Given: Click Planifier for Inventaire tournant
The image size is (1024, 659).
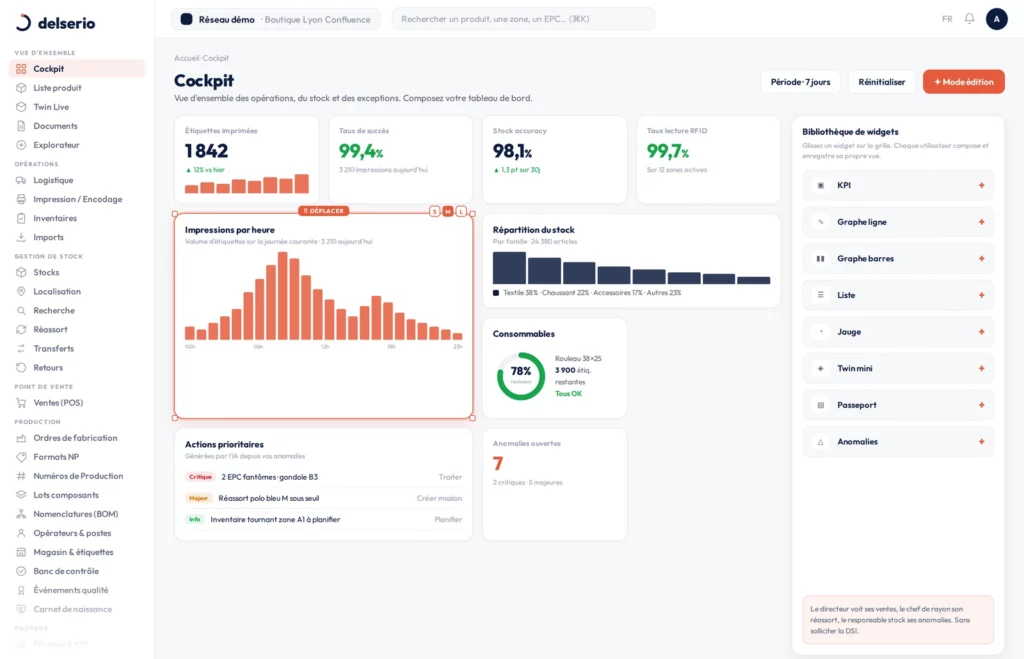Looking at the screenshot, I should point(448,520).
